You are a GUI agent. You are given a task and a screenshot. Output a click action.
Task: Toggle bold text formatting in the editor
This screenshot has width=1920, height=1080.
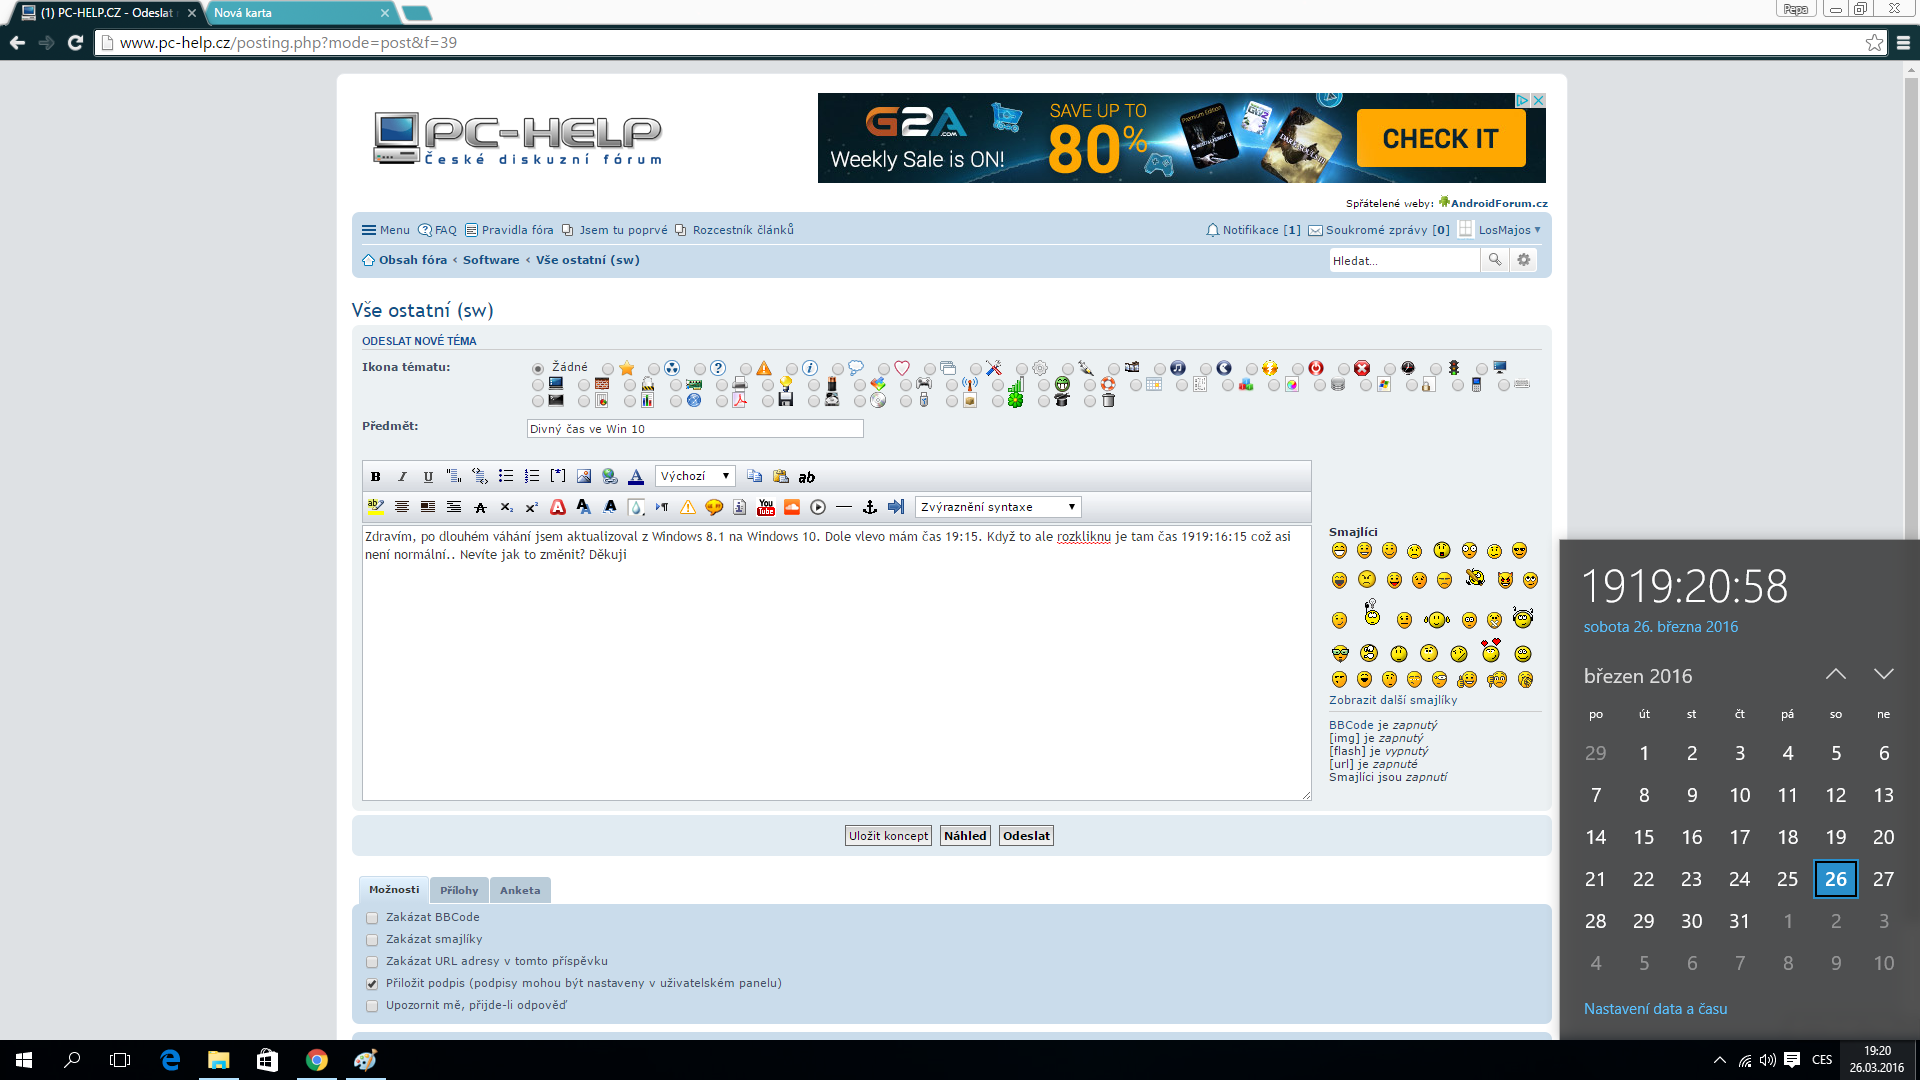point(376,477)
